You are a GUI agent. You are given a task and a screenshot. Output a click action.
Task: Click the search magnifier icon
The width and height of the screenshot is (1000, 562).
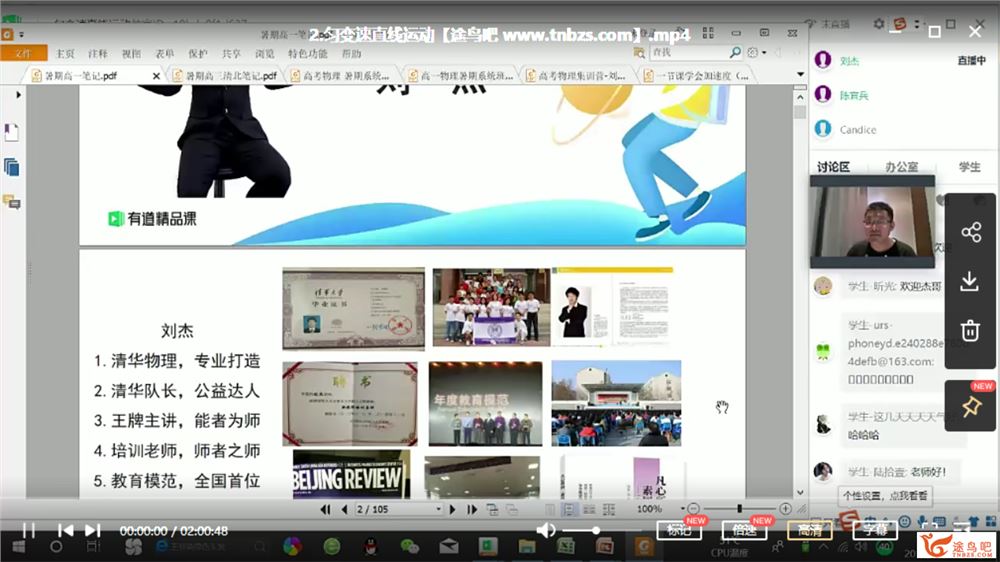[x=735, y=52]
